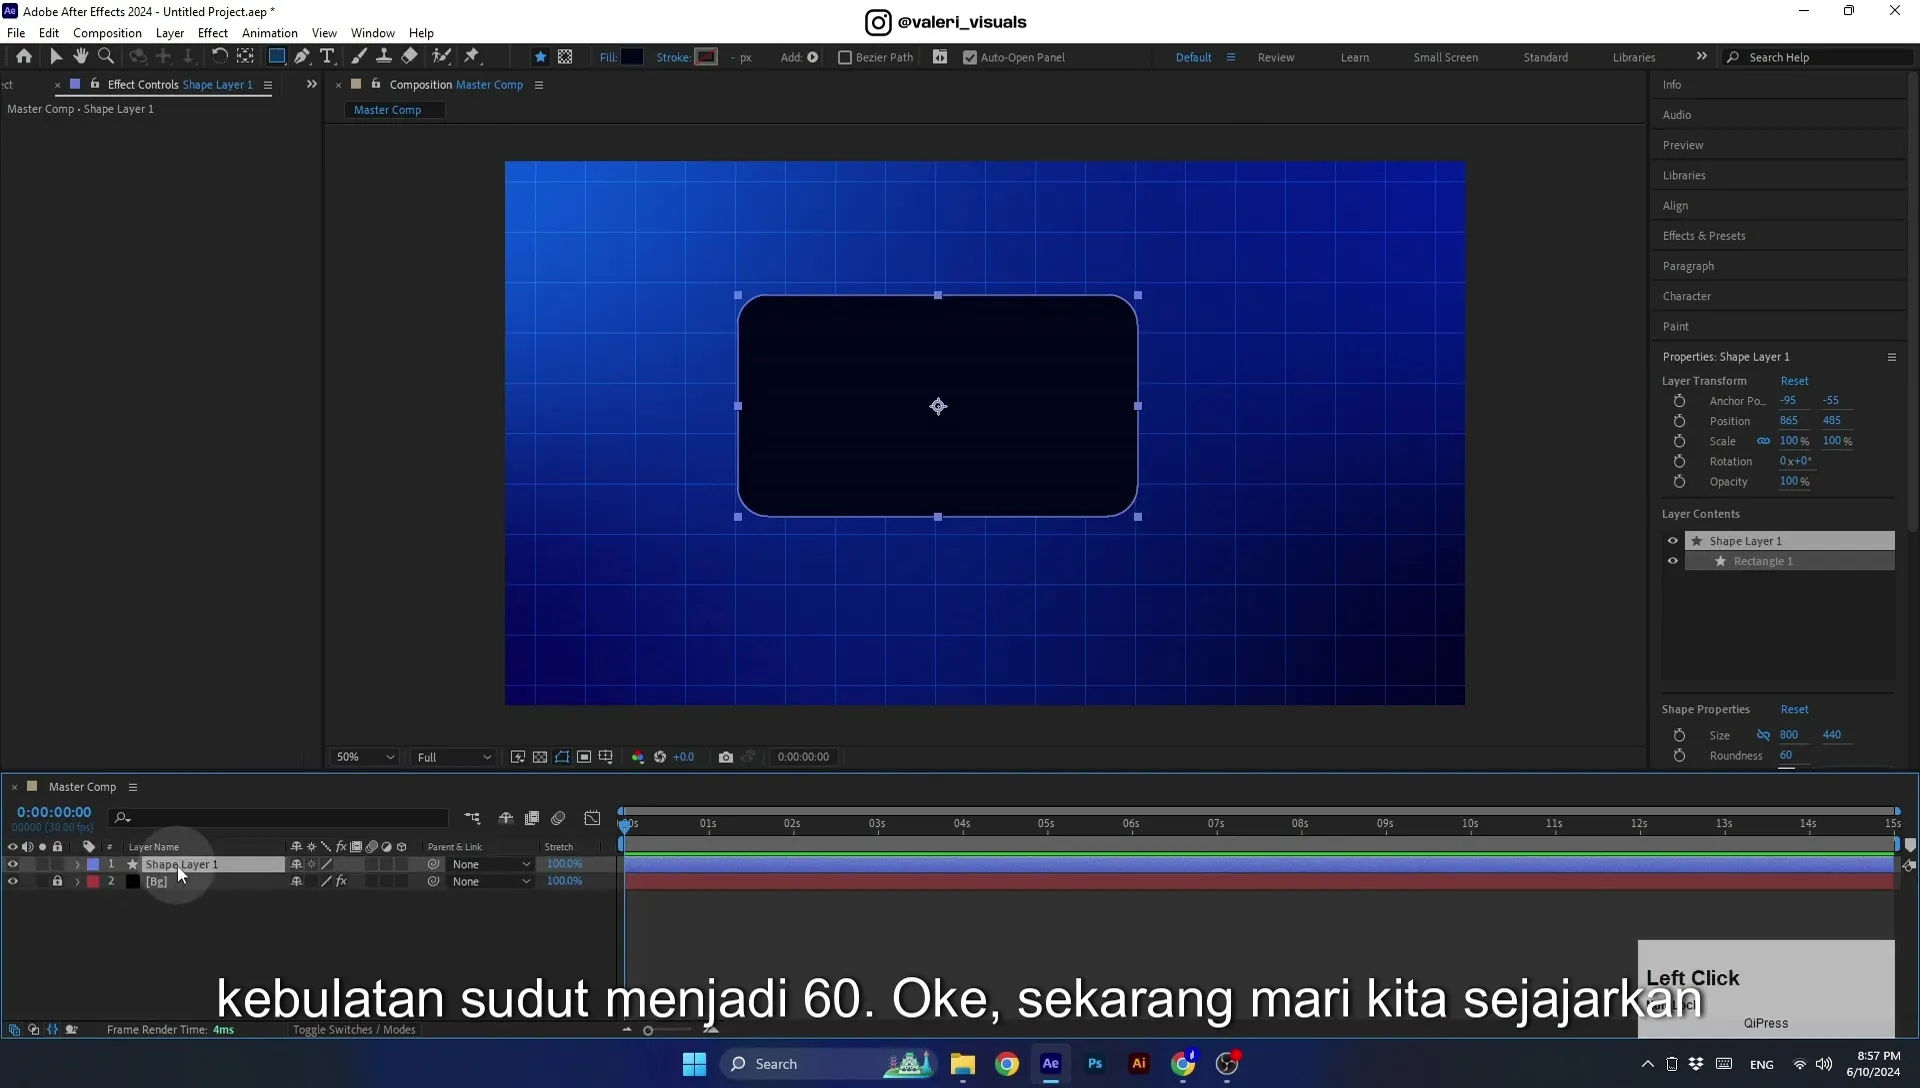Select the Brush tool
Image resolution: width=1920 pixels, height=1088 pixels.
358,57
